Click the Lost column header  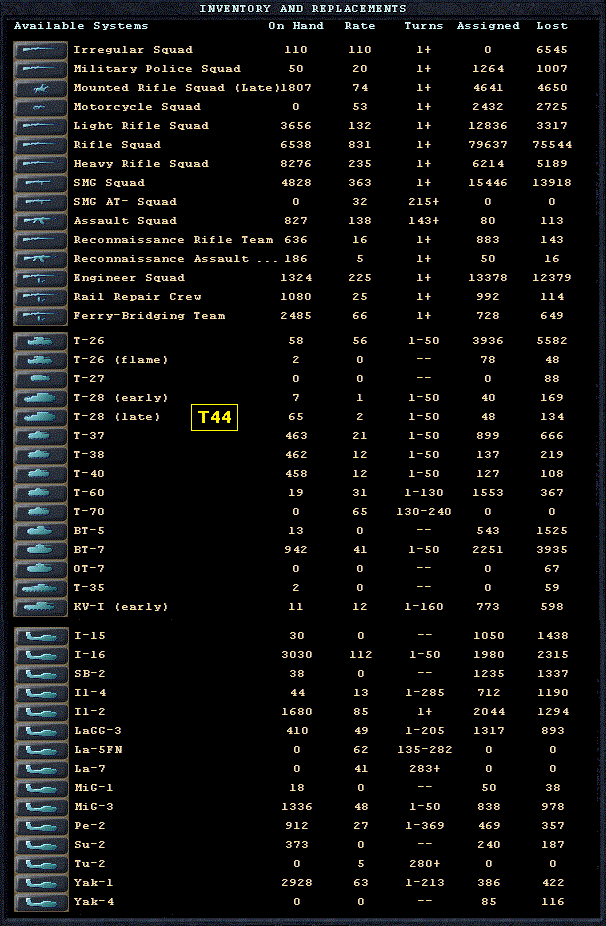tap(552, 26)
